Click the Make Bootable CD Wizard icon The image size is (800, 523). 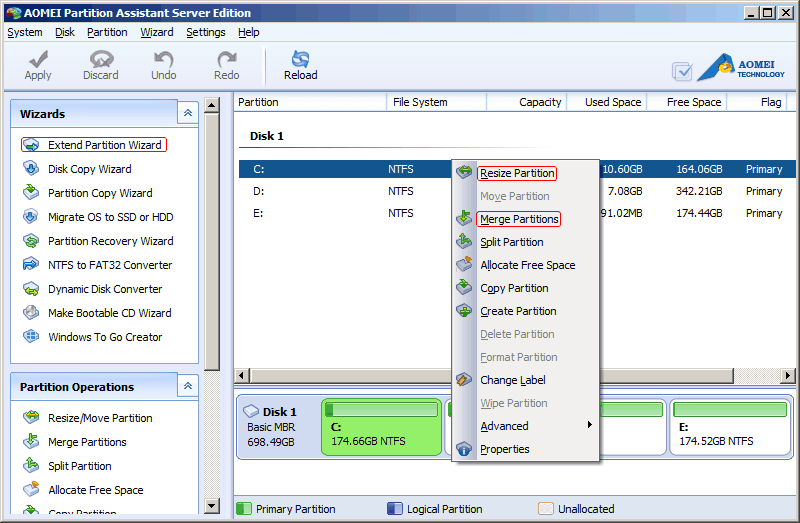tap(31, 313)
